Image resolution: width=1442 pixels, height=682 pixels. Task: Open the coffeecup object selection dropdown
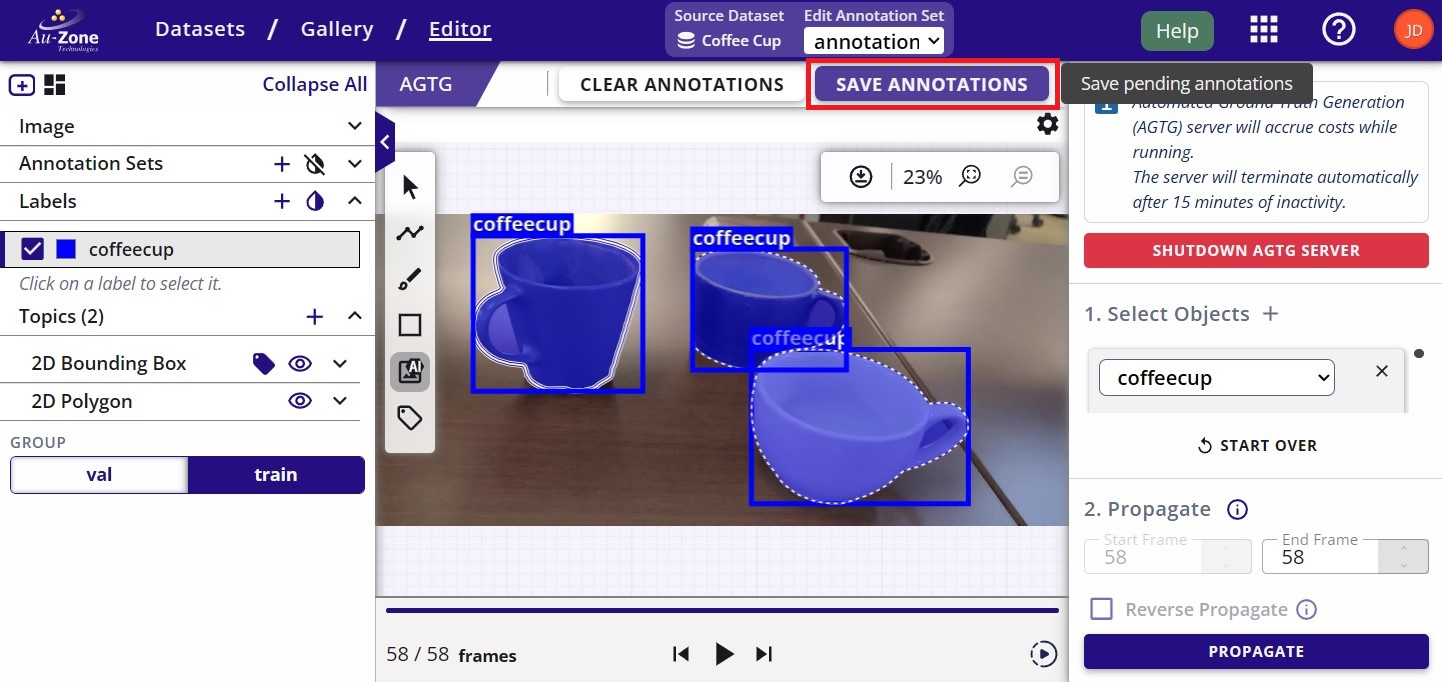pos(1216,378)
